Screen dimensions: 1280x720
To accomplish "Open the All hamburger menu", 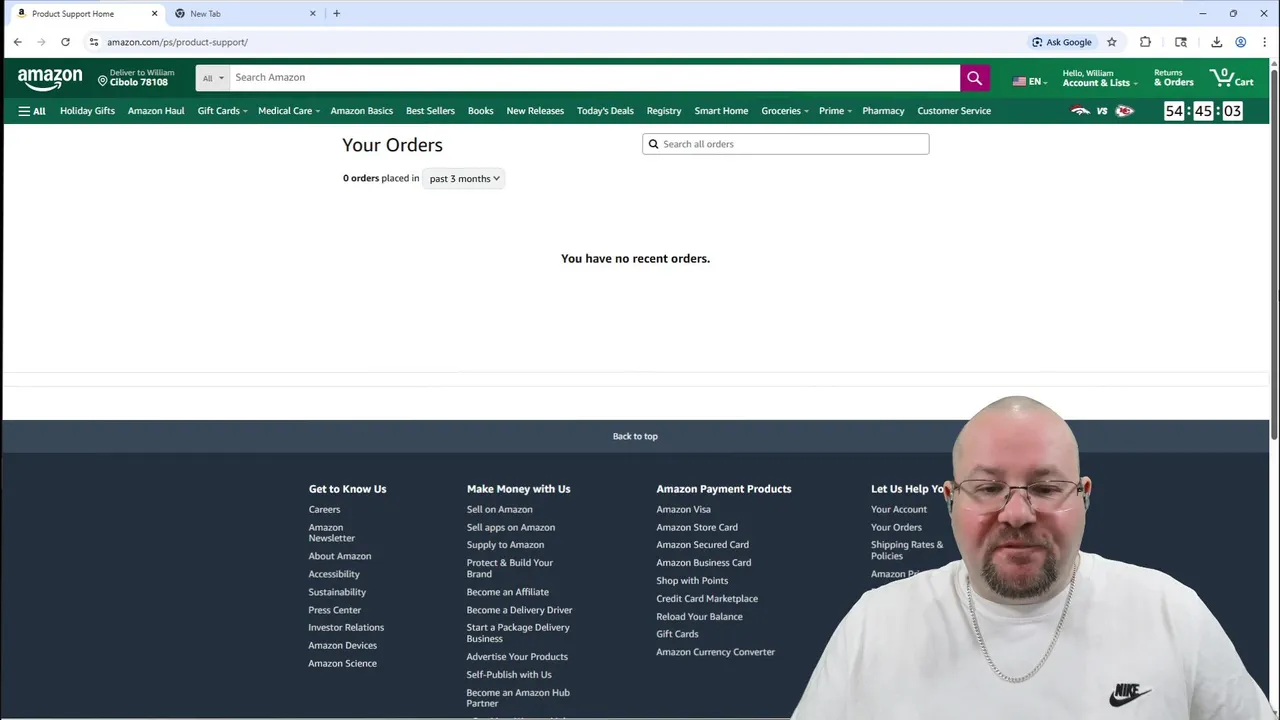I will (32, 111).
